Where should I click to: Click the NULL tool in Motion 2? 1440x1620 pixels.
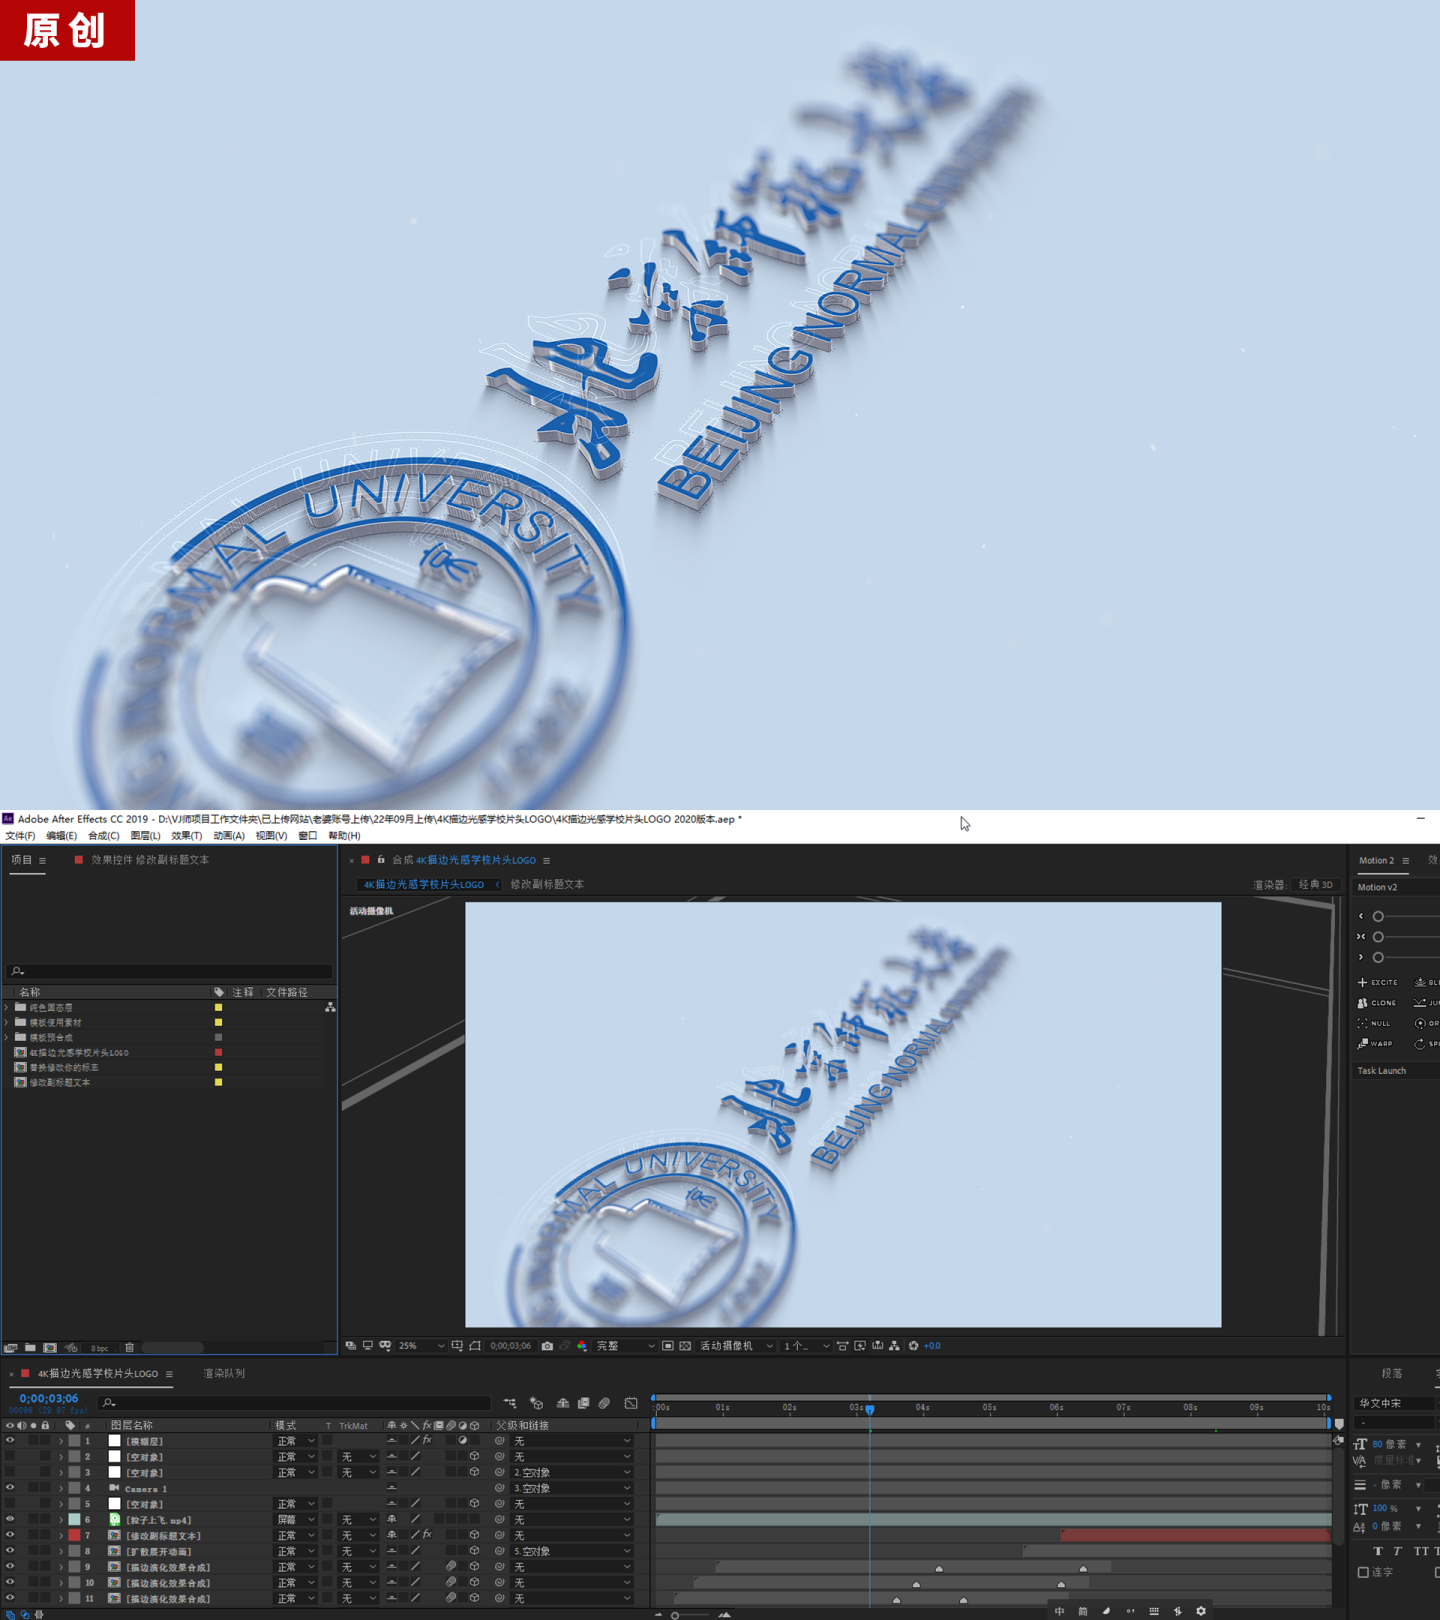[1374, 1024]
